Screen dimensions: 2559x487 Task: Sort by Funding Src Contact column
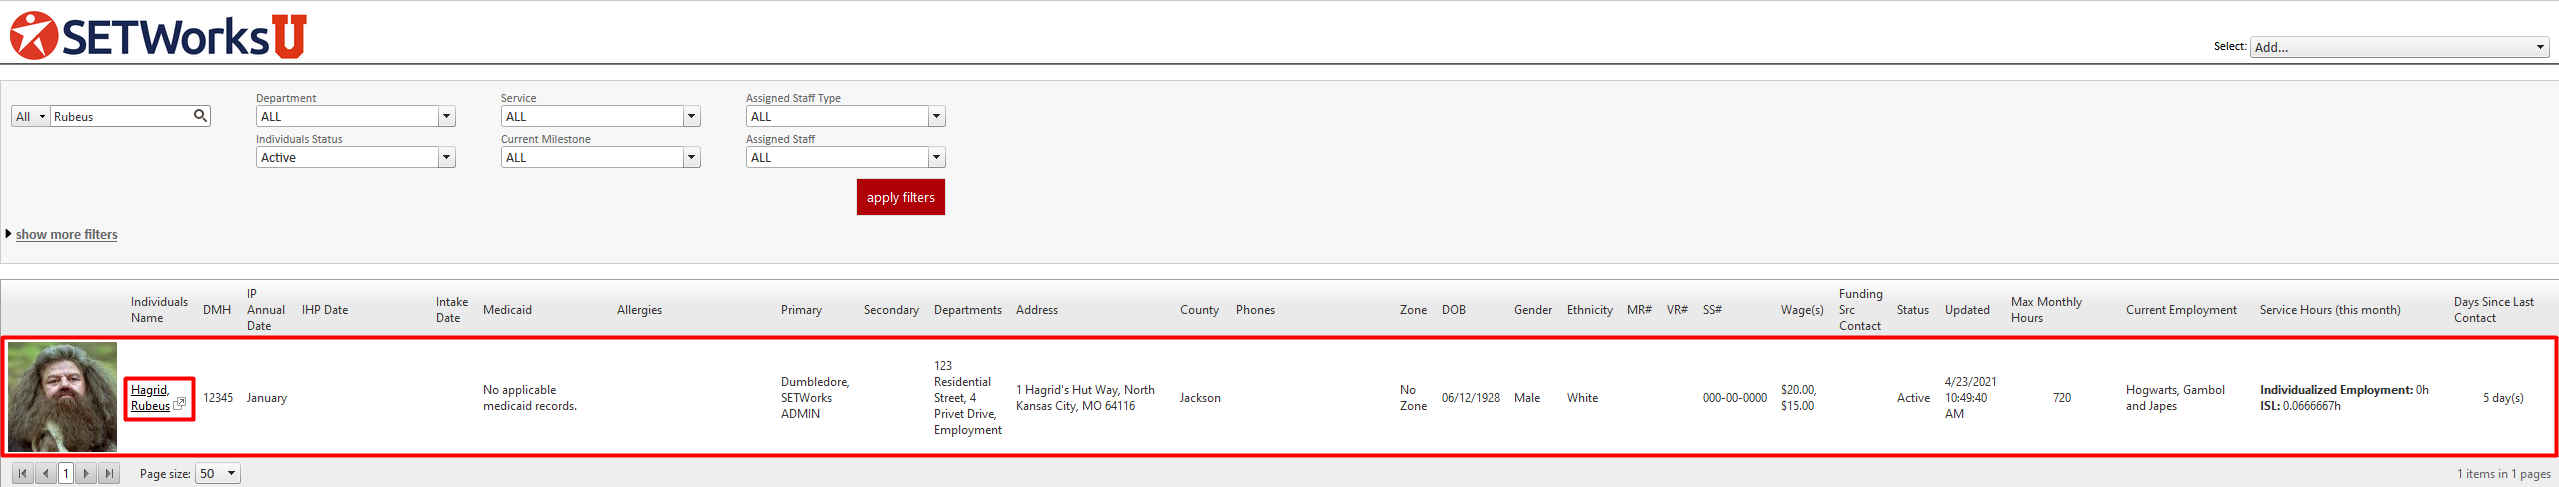coord(1861,310)
